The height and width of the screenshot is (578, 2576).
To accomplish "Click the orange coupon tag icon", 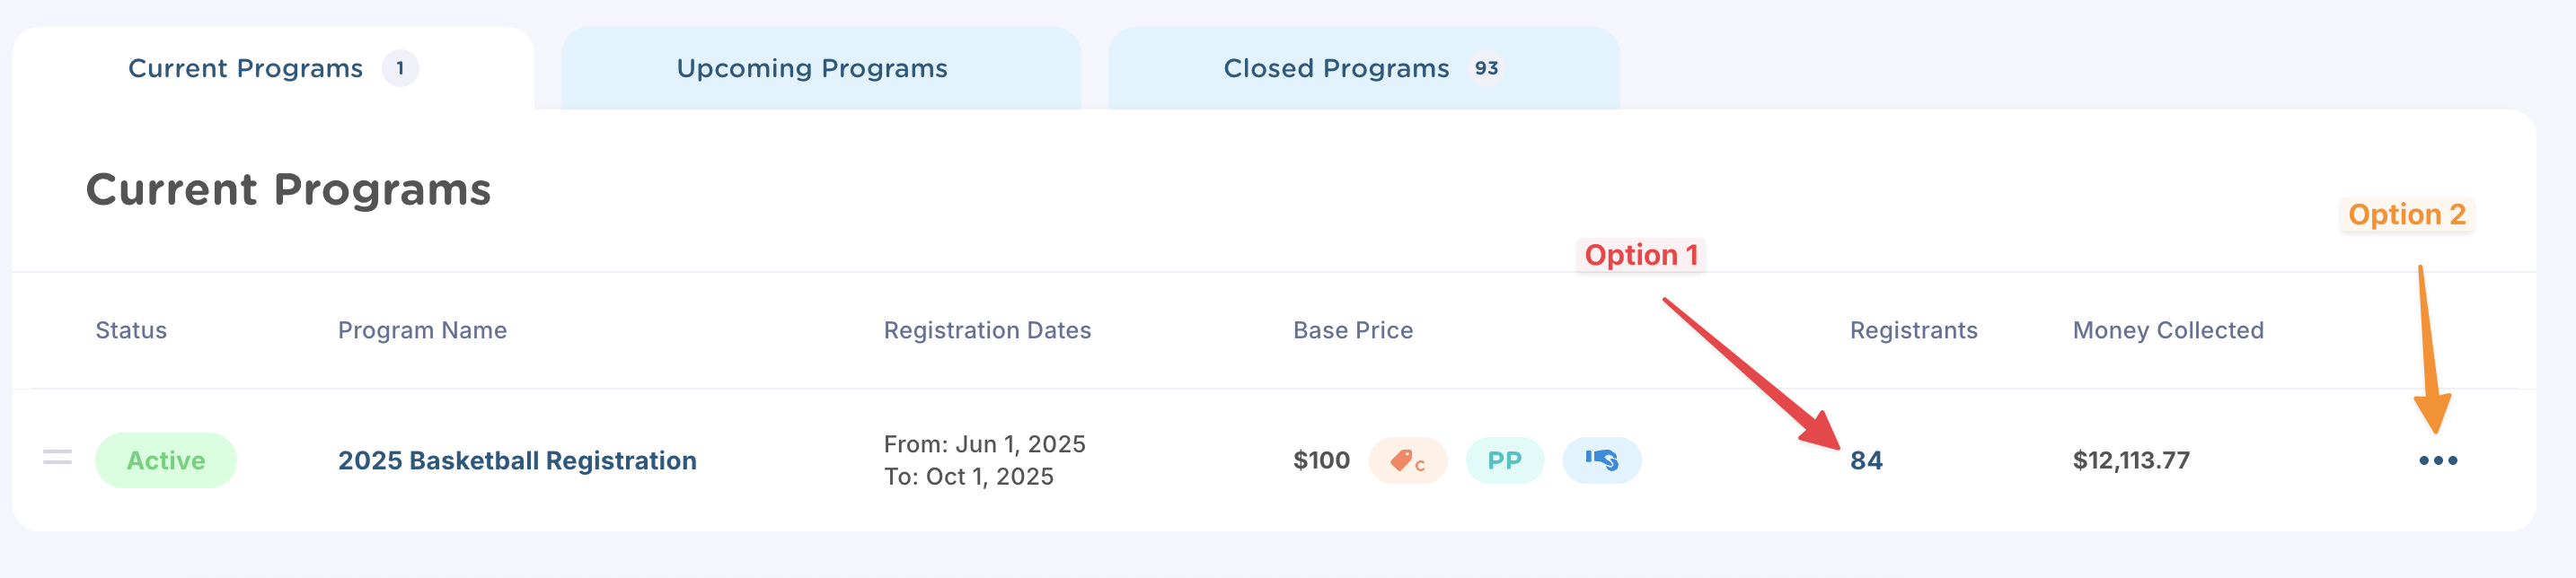I will click(1407, 460).
